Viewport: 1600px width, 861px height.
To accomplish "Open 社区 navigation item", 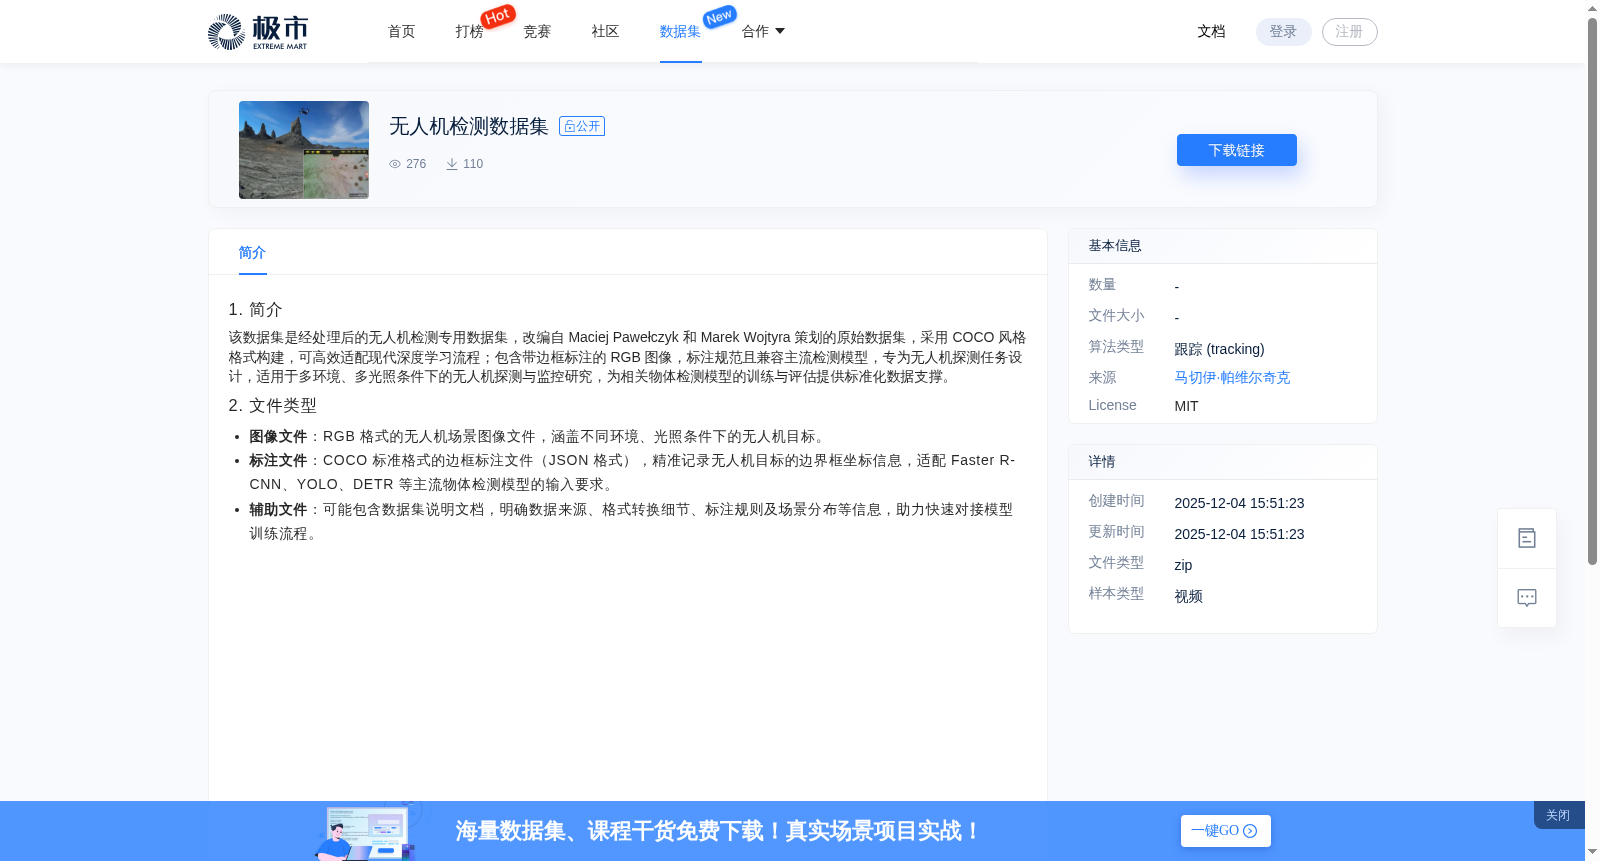I will point(606,31).
